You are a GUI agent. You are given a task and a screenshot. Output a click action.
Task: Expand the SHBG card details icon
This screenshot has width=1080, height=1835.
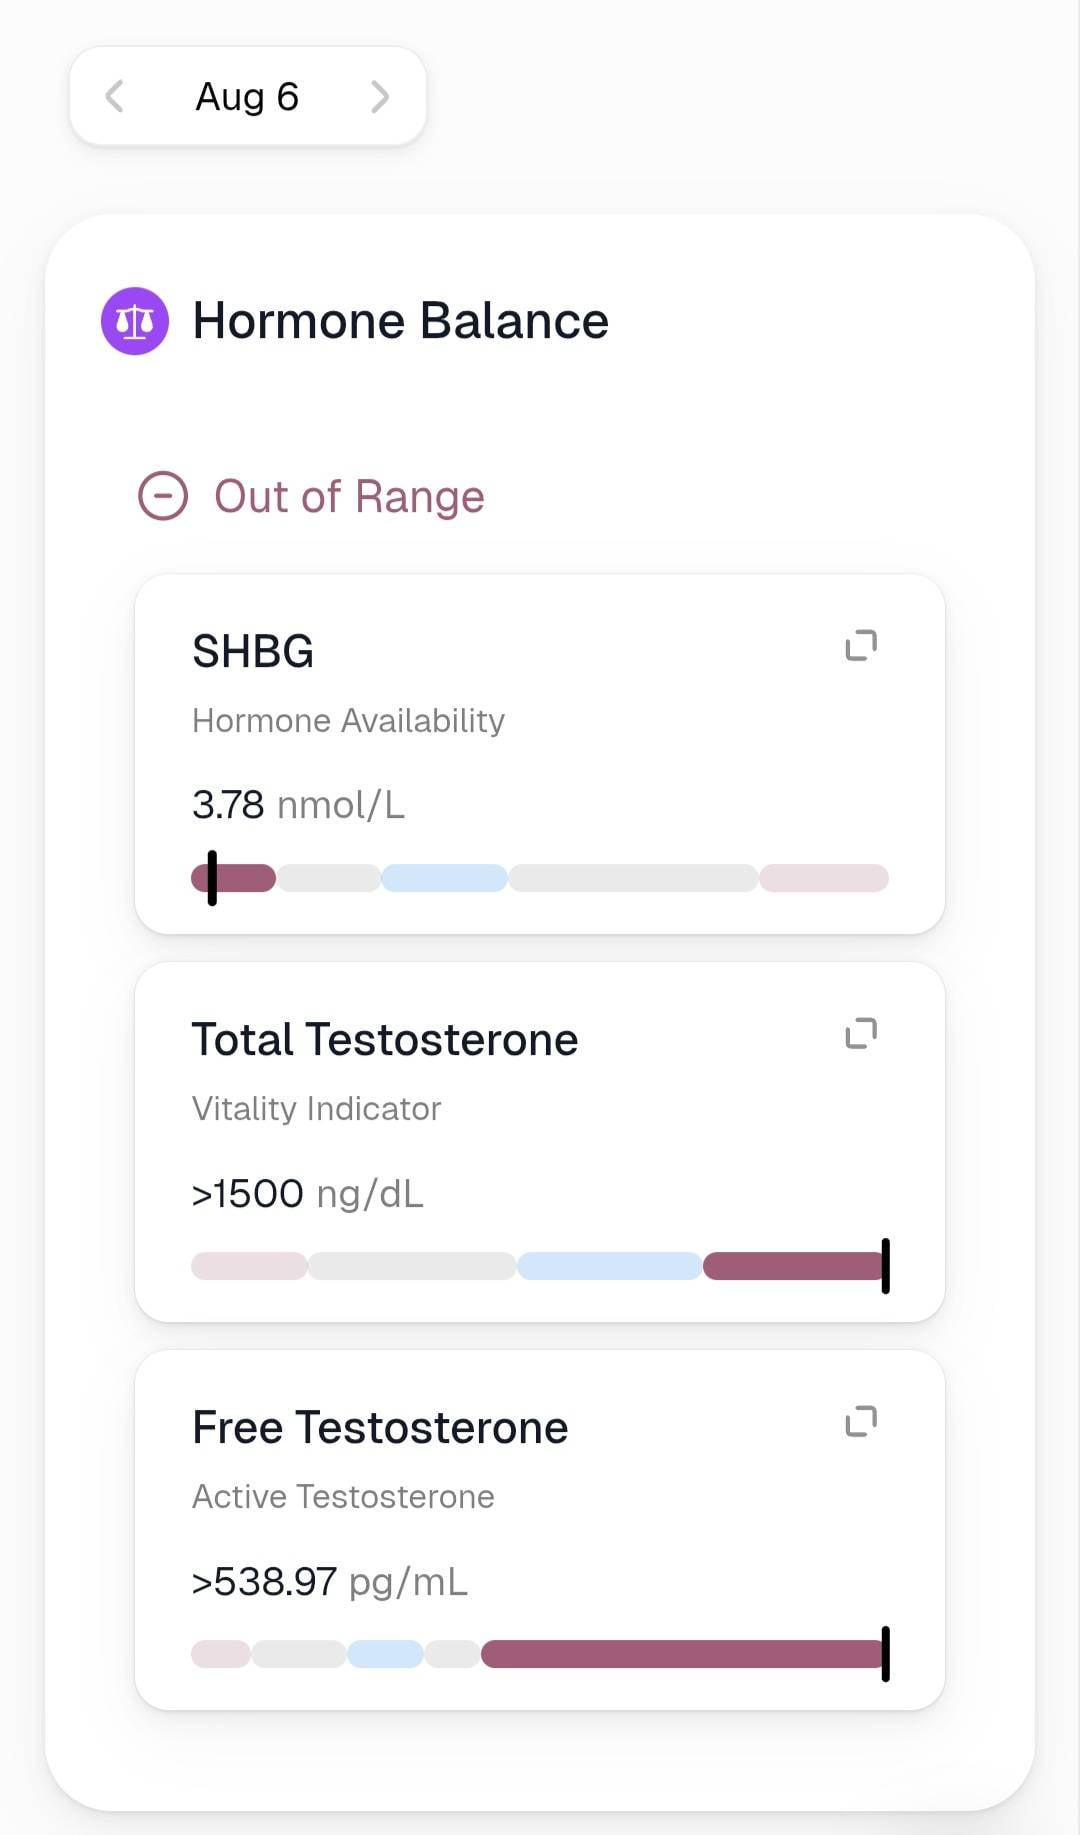pos(861,645)
